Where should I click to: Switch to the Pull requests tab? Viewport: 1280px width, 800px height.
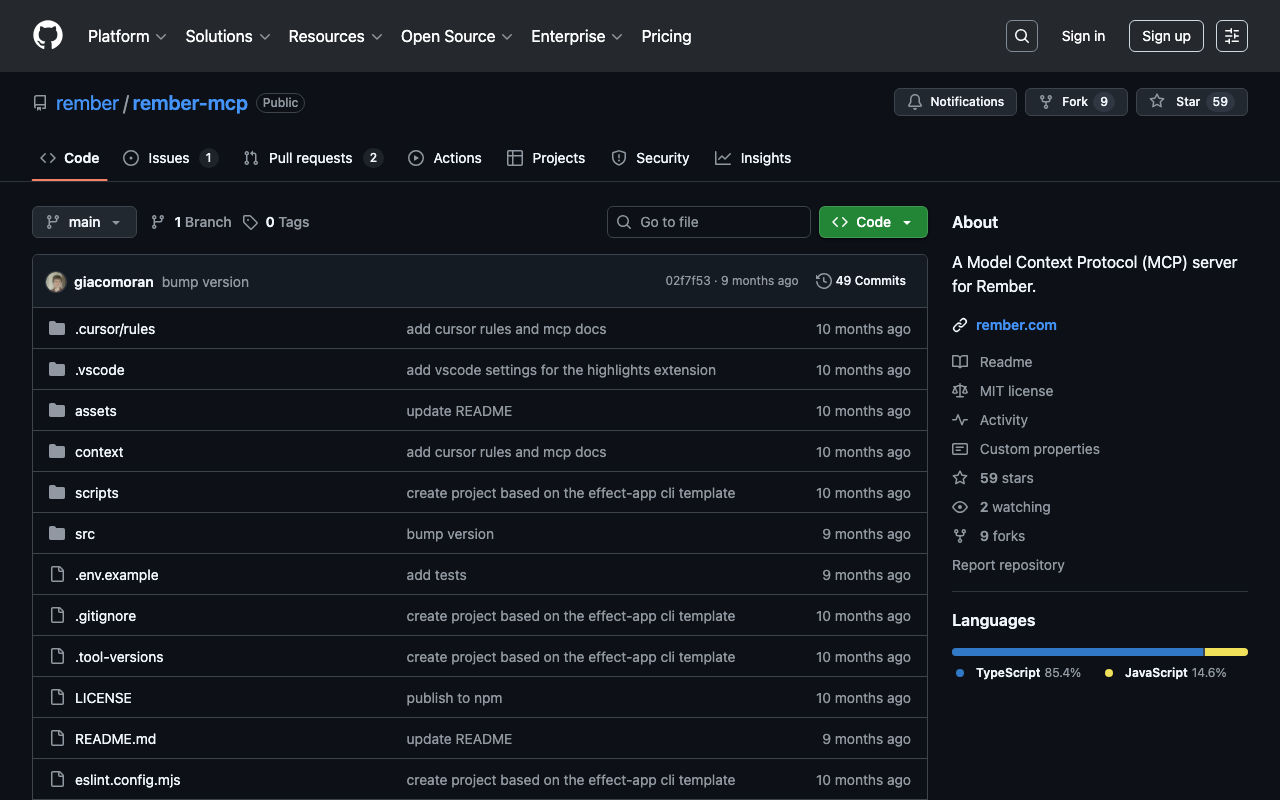coord(310,158)
